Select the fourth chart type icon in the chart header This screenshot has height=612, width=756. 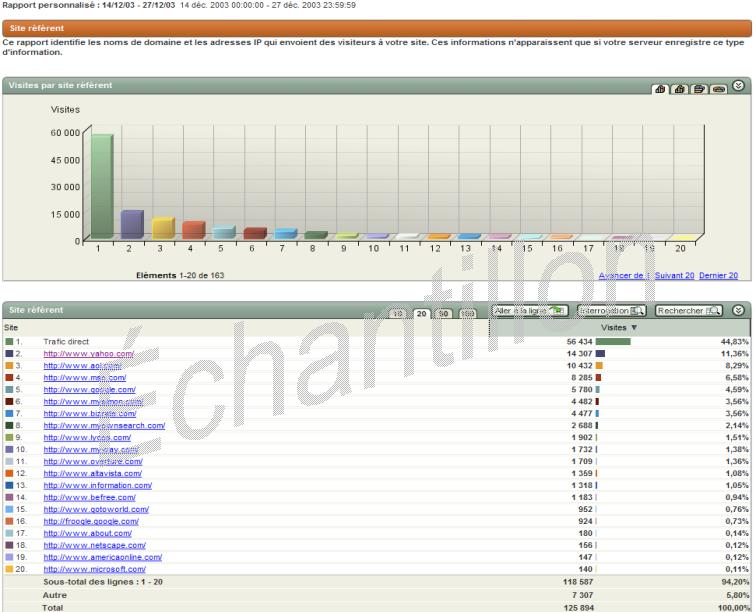click(716, 87)
